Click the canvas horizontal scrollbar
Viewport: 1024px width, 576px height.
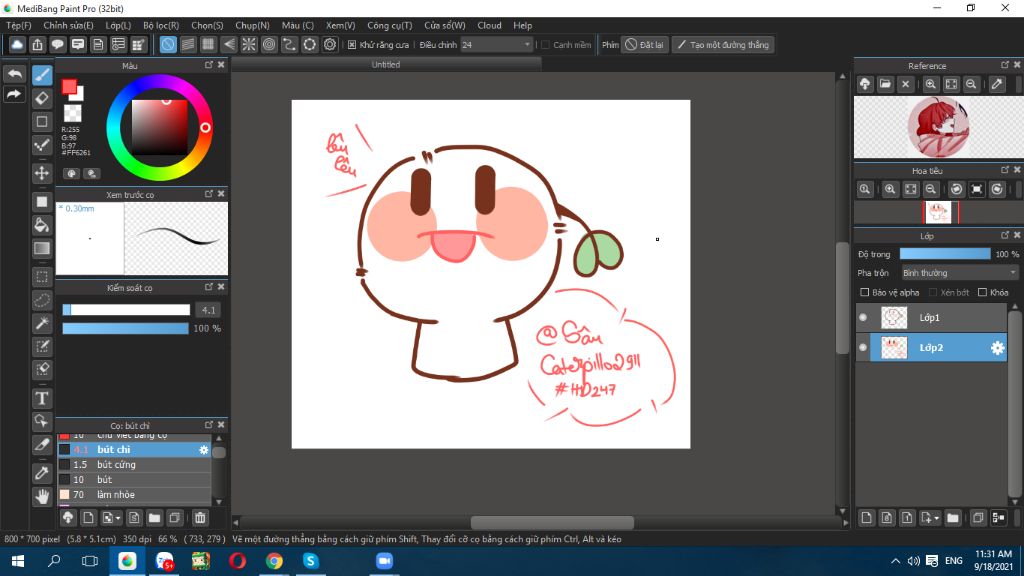point(552,522)
